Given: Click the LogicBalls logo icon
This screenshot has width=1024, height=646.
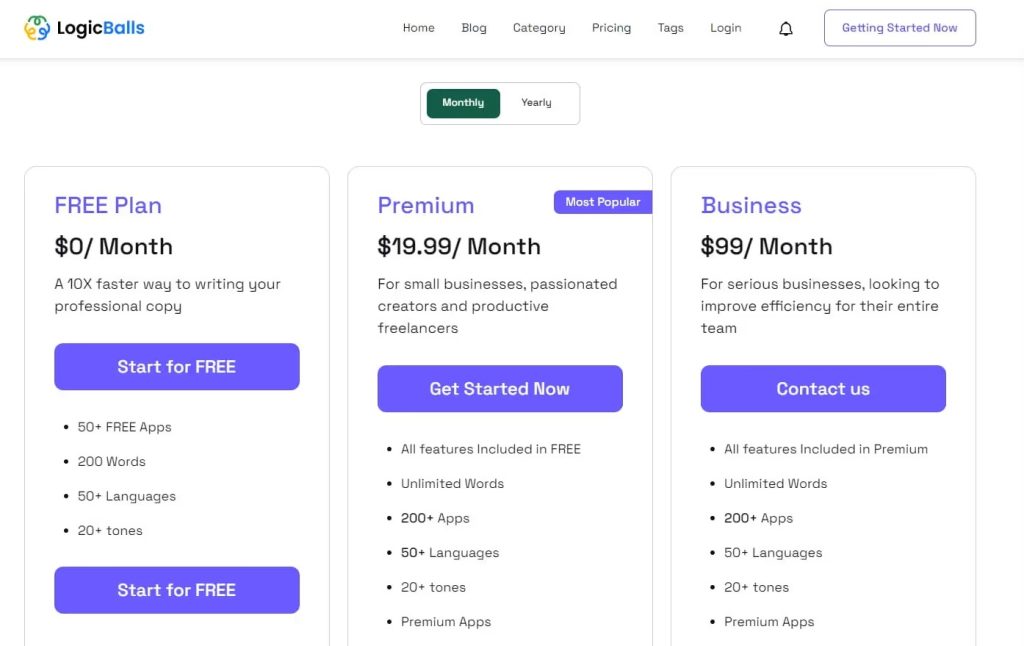Looking at the screenshot, I should [x=37, y=28].
